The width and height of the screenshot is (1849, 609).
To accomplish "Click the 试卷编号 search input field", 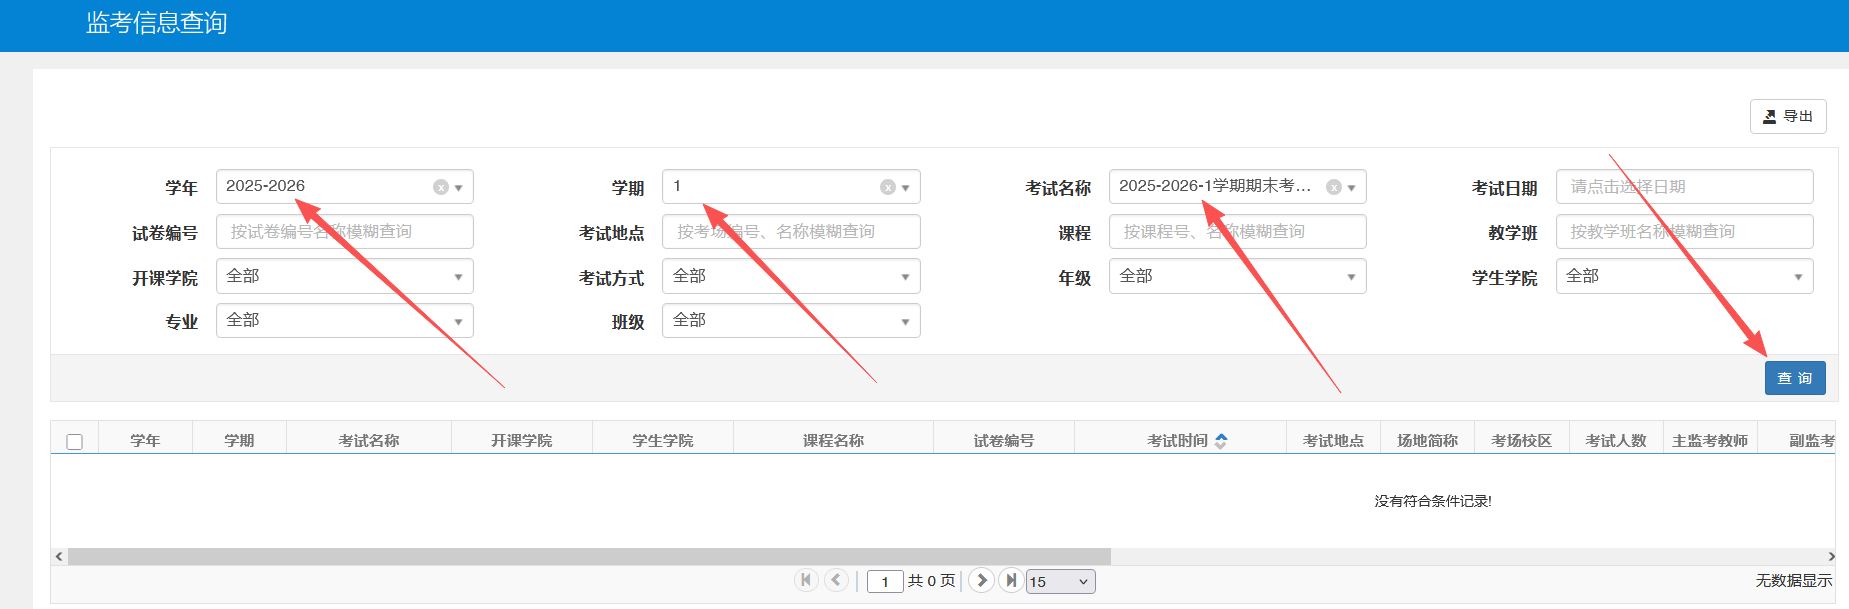I will pos(344,232).
